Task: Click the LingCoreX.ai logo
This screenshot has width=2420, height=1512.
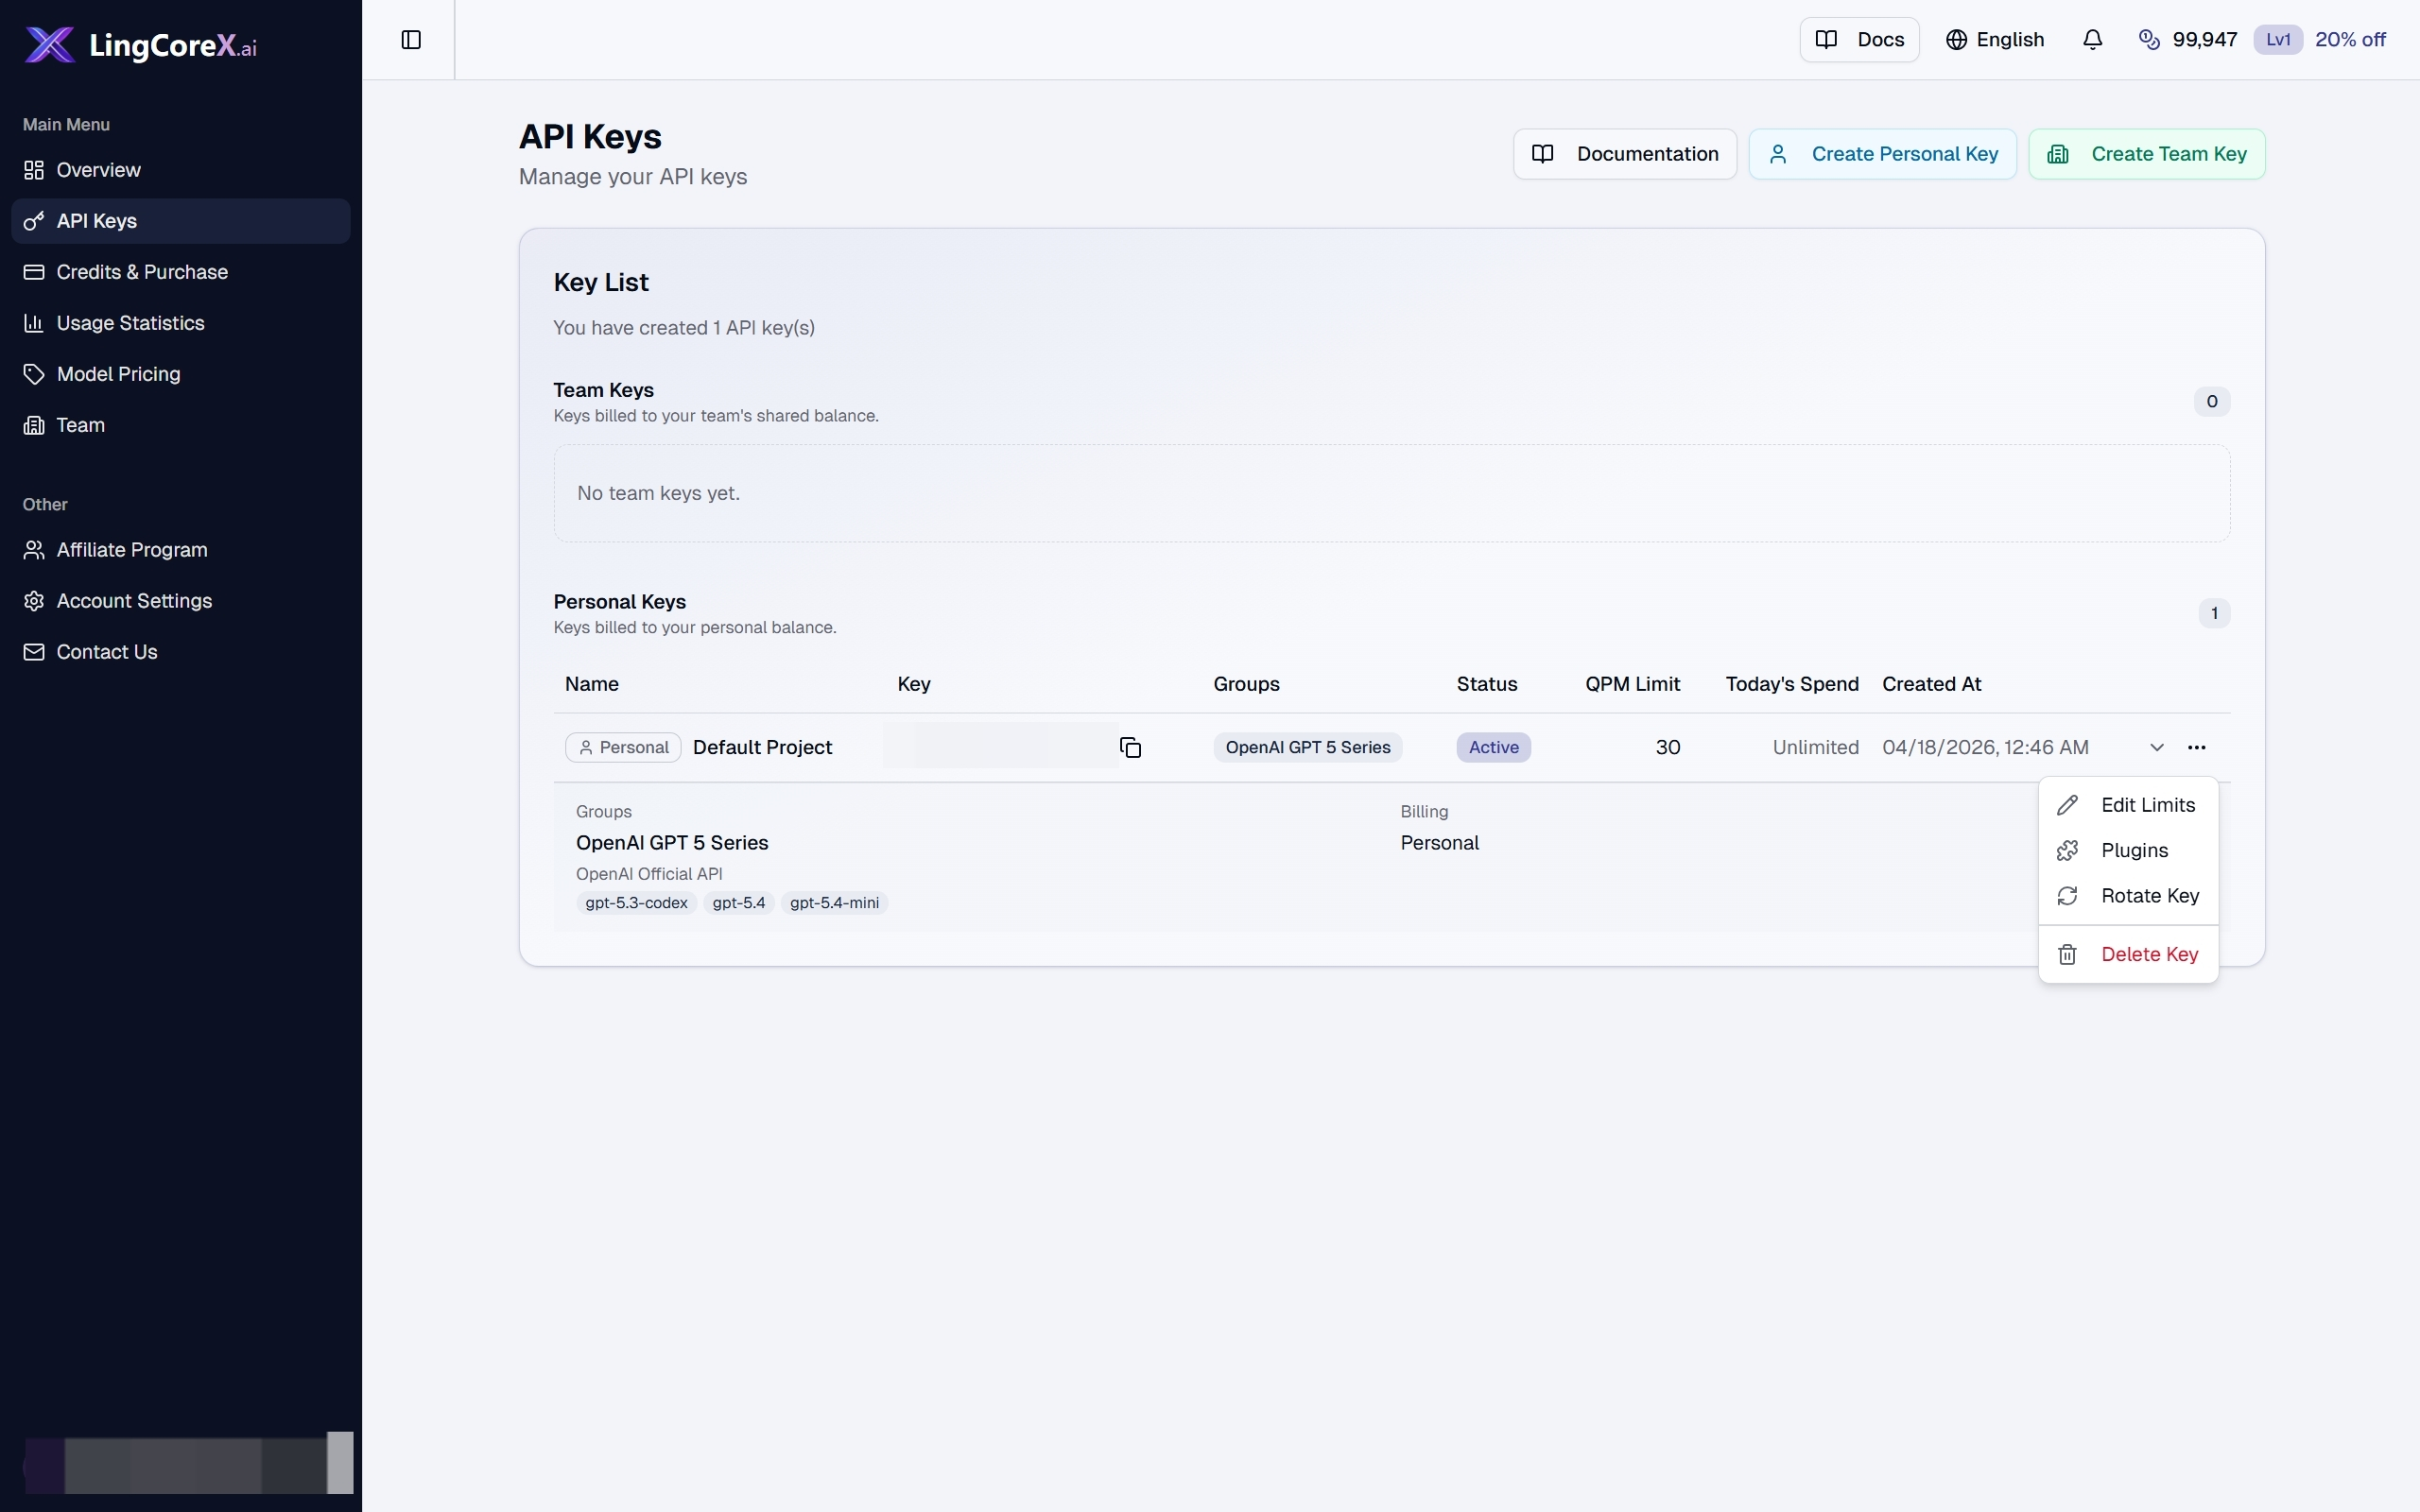Action: [140, 45]
